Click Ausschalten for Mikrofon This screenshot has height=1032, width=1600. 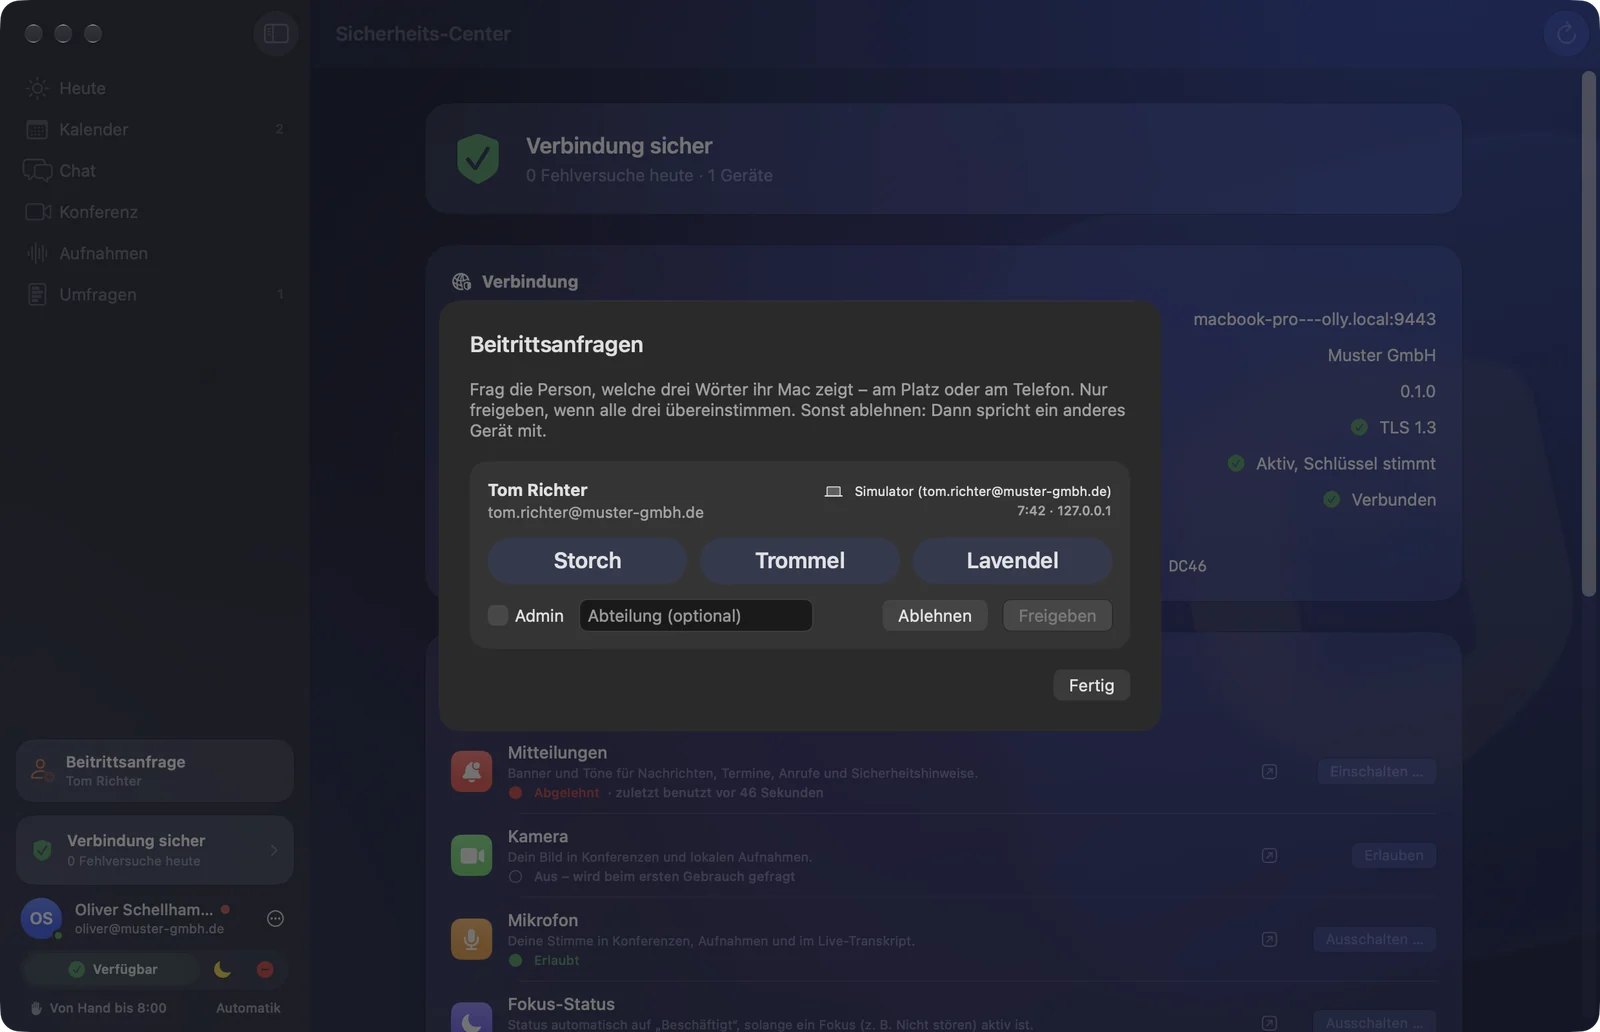click(x=1374, y=940)
